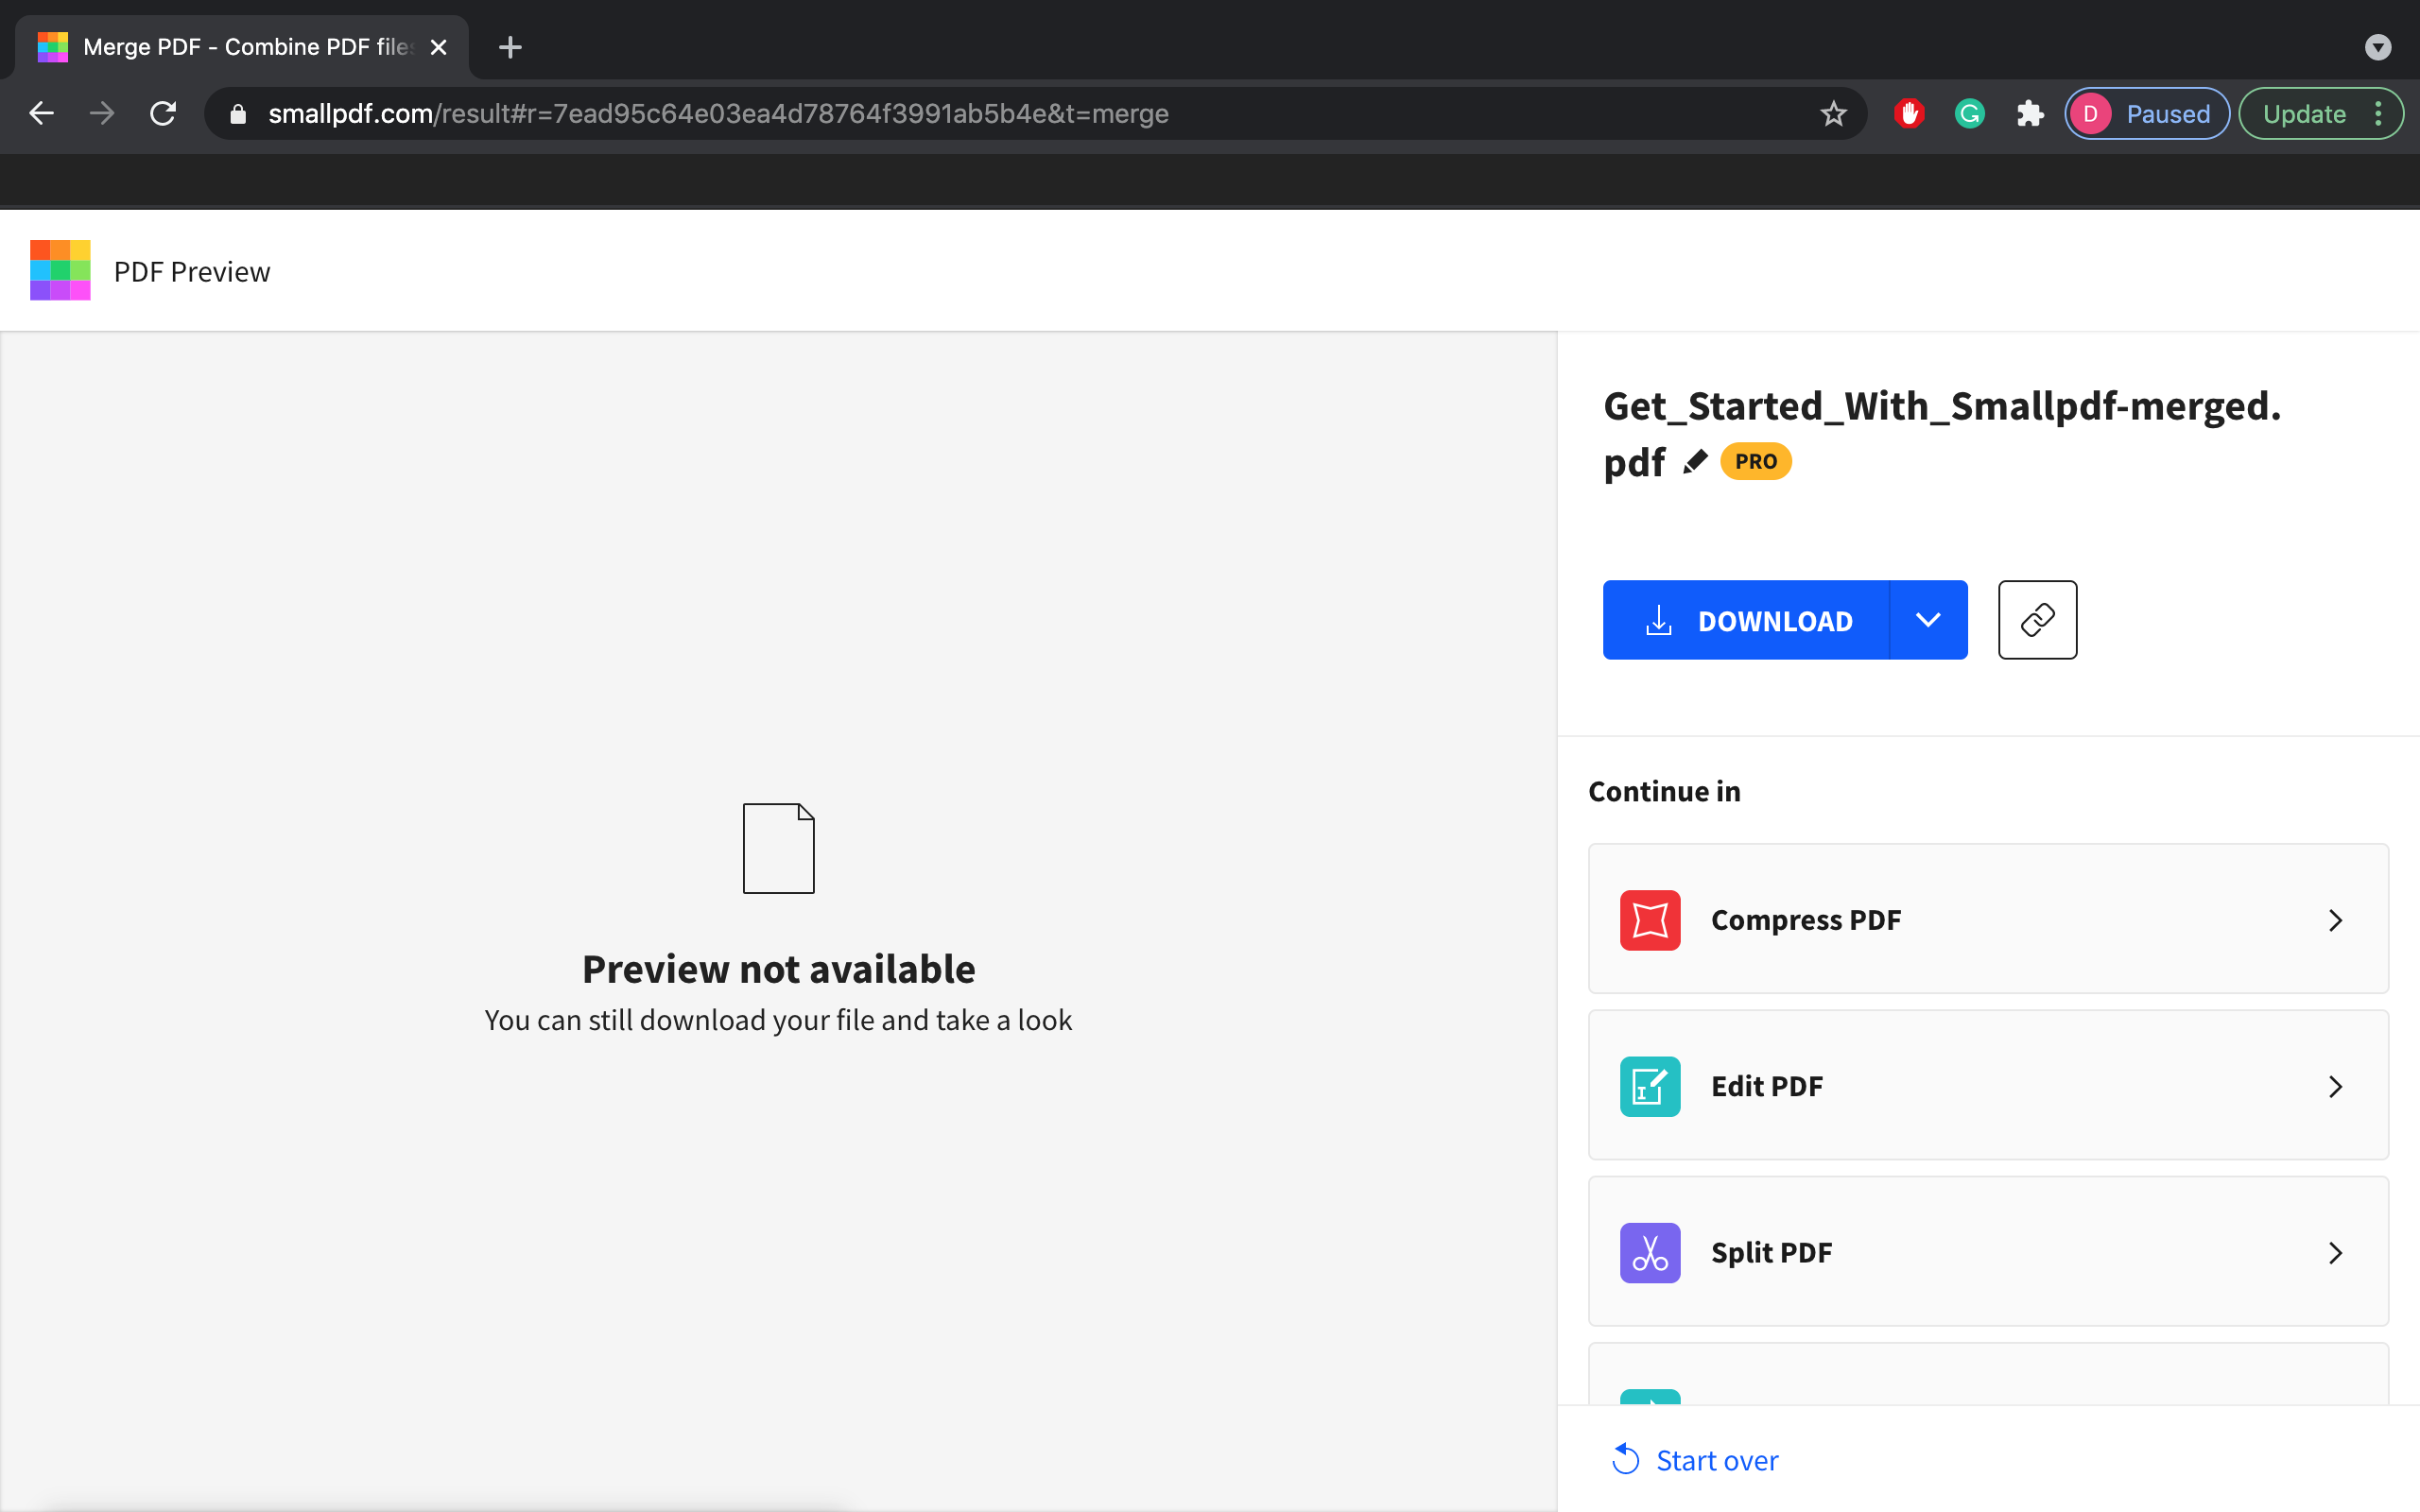Click the pencil icon to rename the file
The height and width of the screenshot is (1512, 2420).
click(1694, 462)
